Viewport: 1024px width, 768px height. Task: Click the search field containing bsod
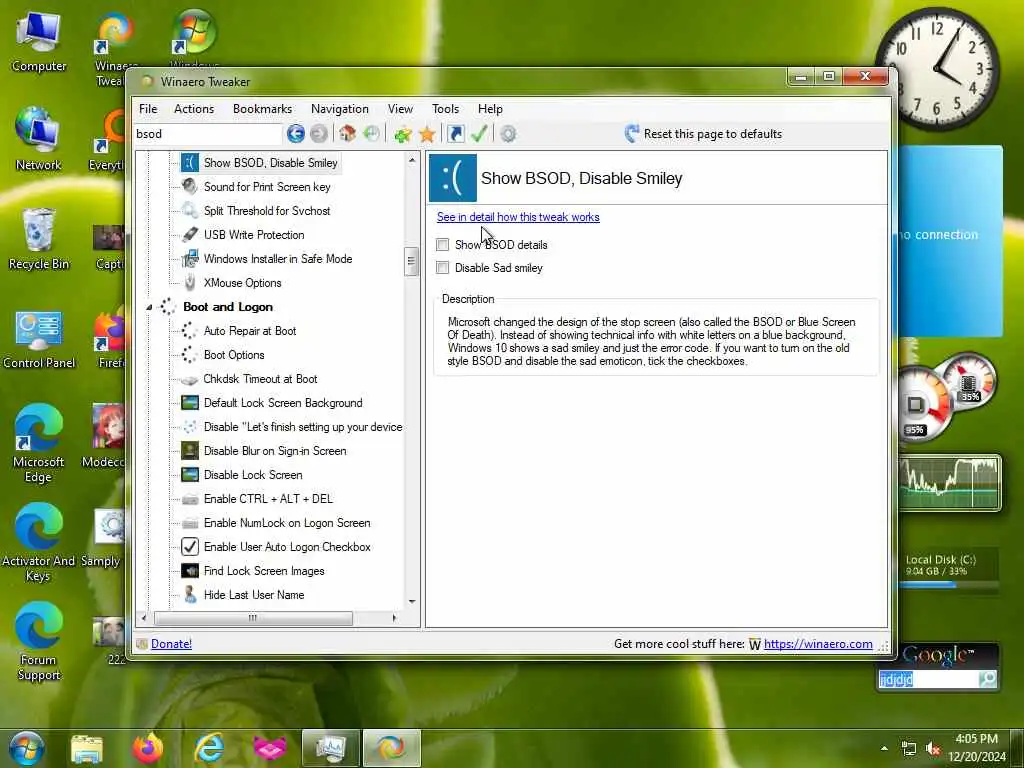(x=208, y=134)
